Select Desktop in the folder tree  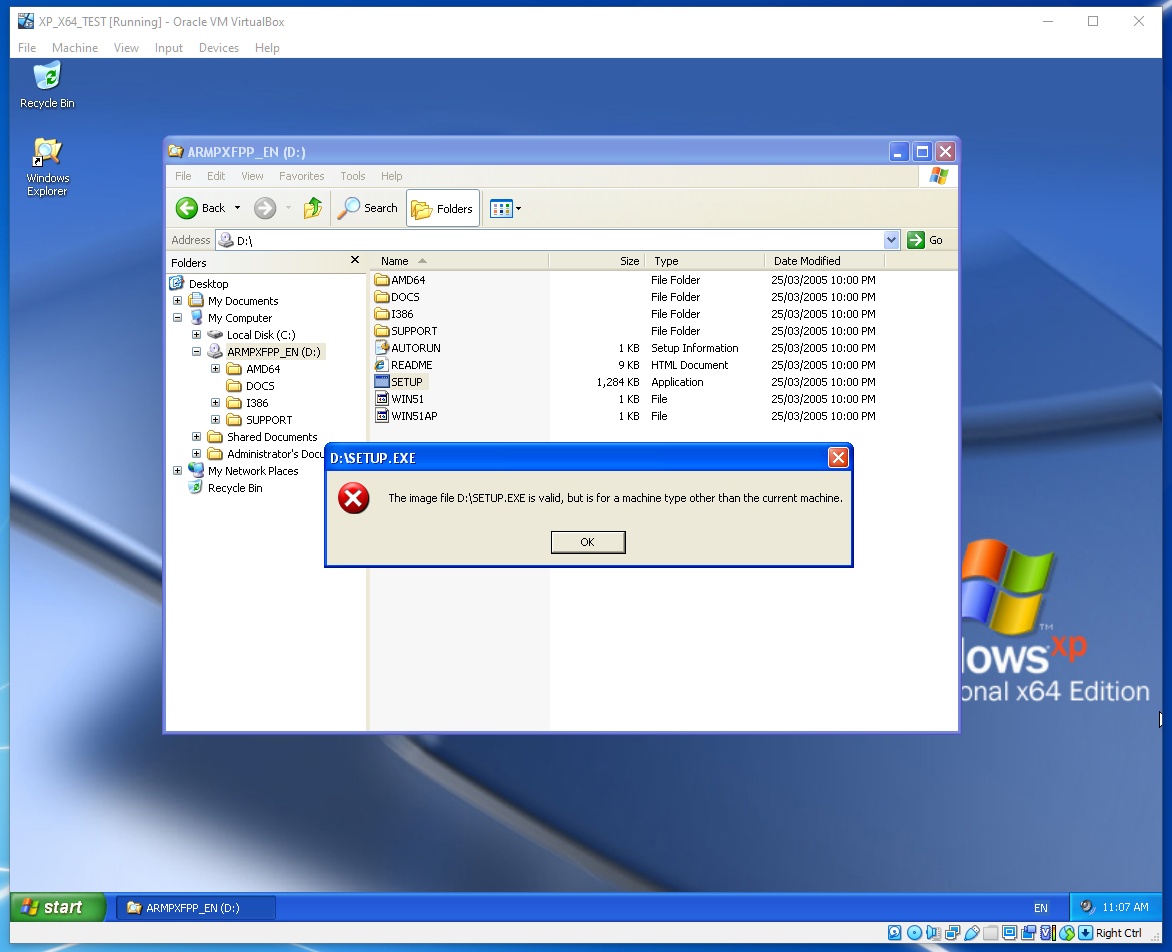pyautogui.click(x=200, y=283)
